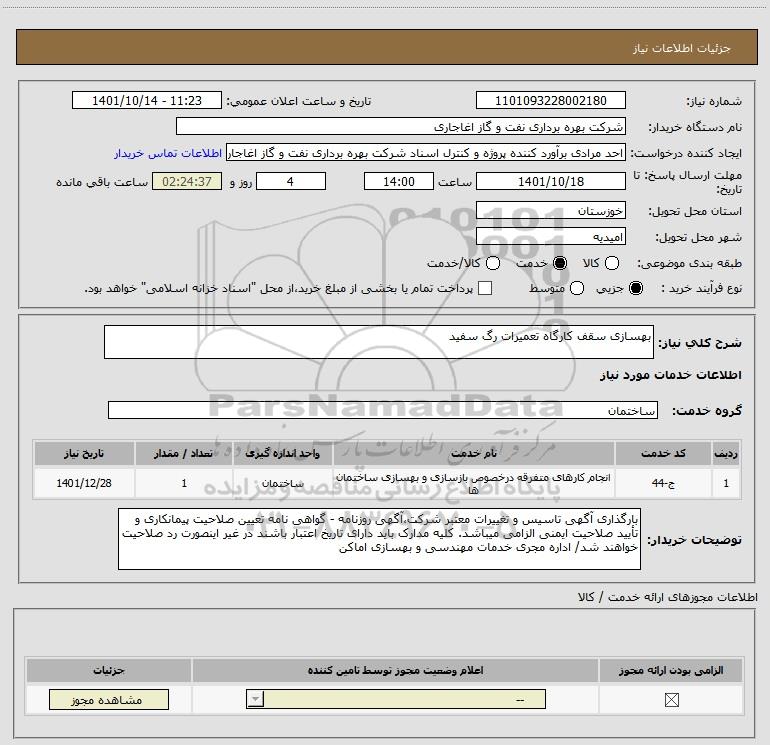This screenshot has height=745, width=770.
Task: Click the service name cell in row 1
Action: click(474, 483)
